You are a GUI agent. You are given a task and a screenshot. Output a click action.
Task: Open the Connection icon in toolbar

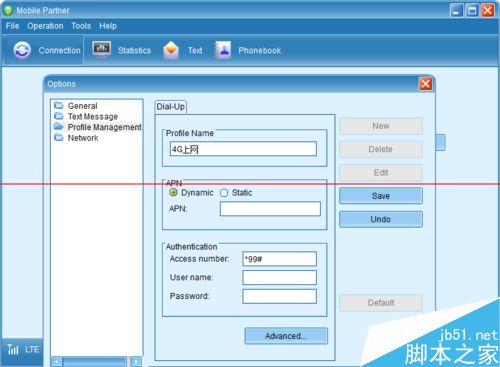(x=22, y=50)
